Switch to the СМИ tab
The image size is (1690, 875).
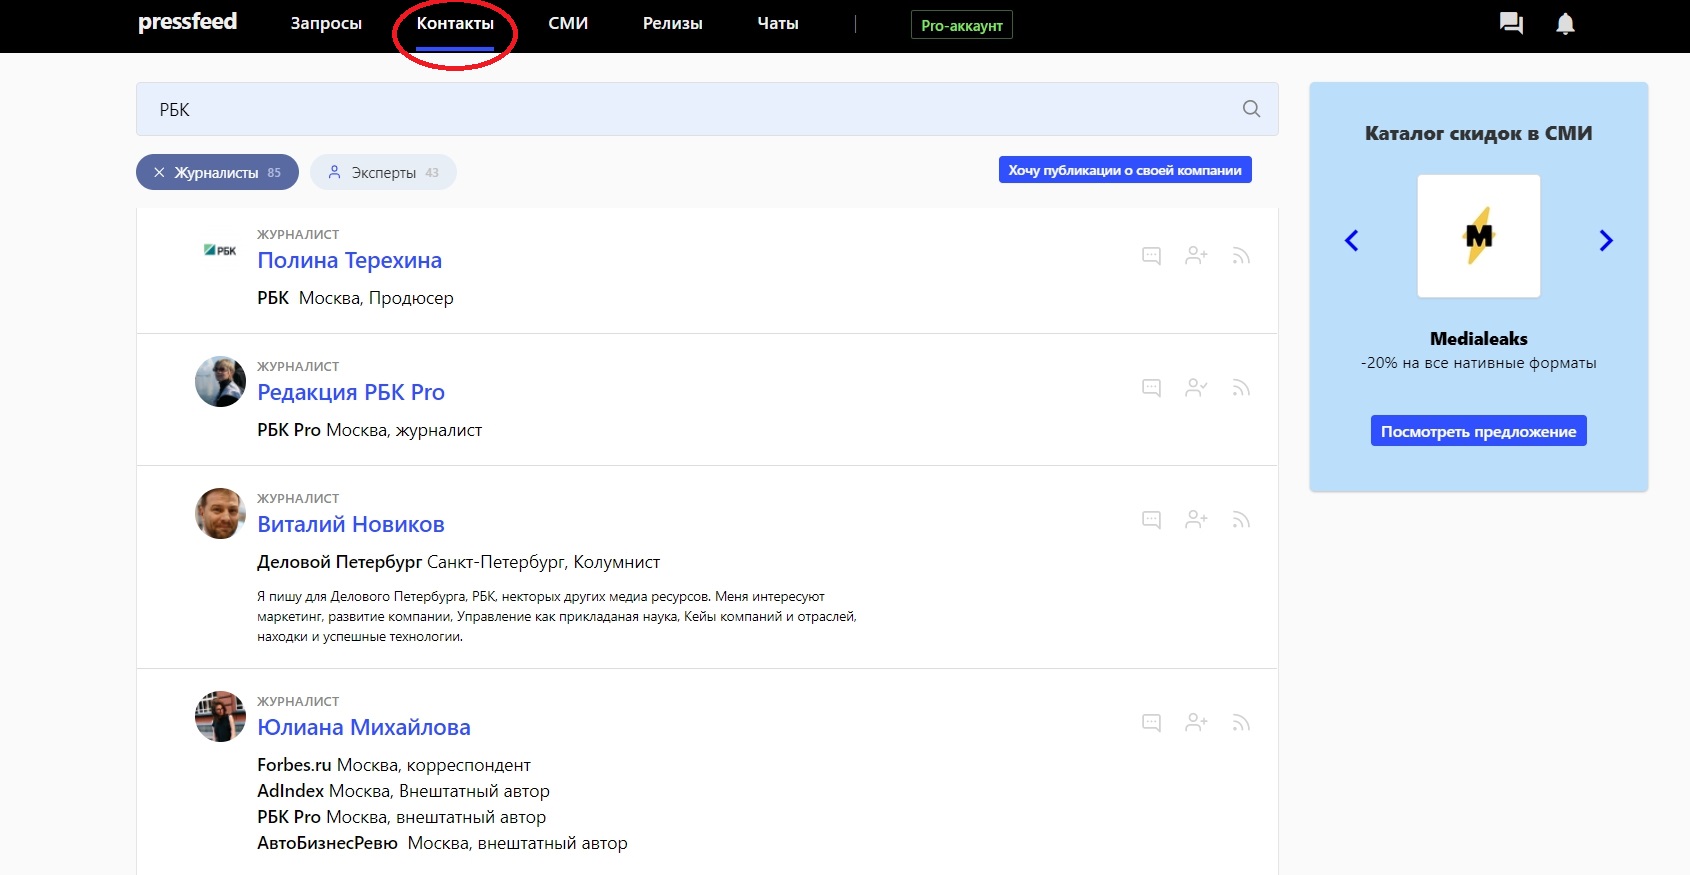pyautogui.click(x=568, y=24)
